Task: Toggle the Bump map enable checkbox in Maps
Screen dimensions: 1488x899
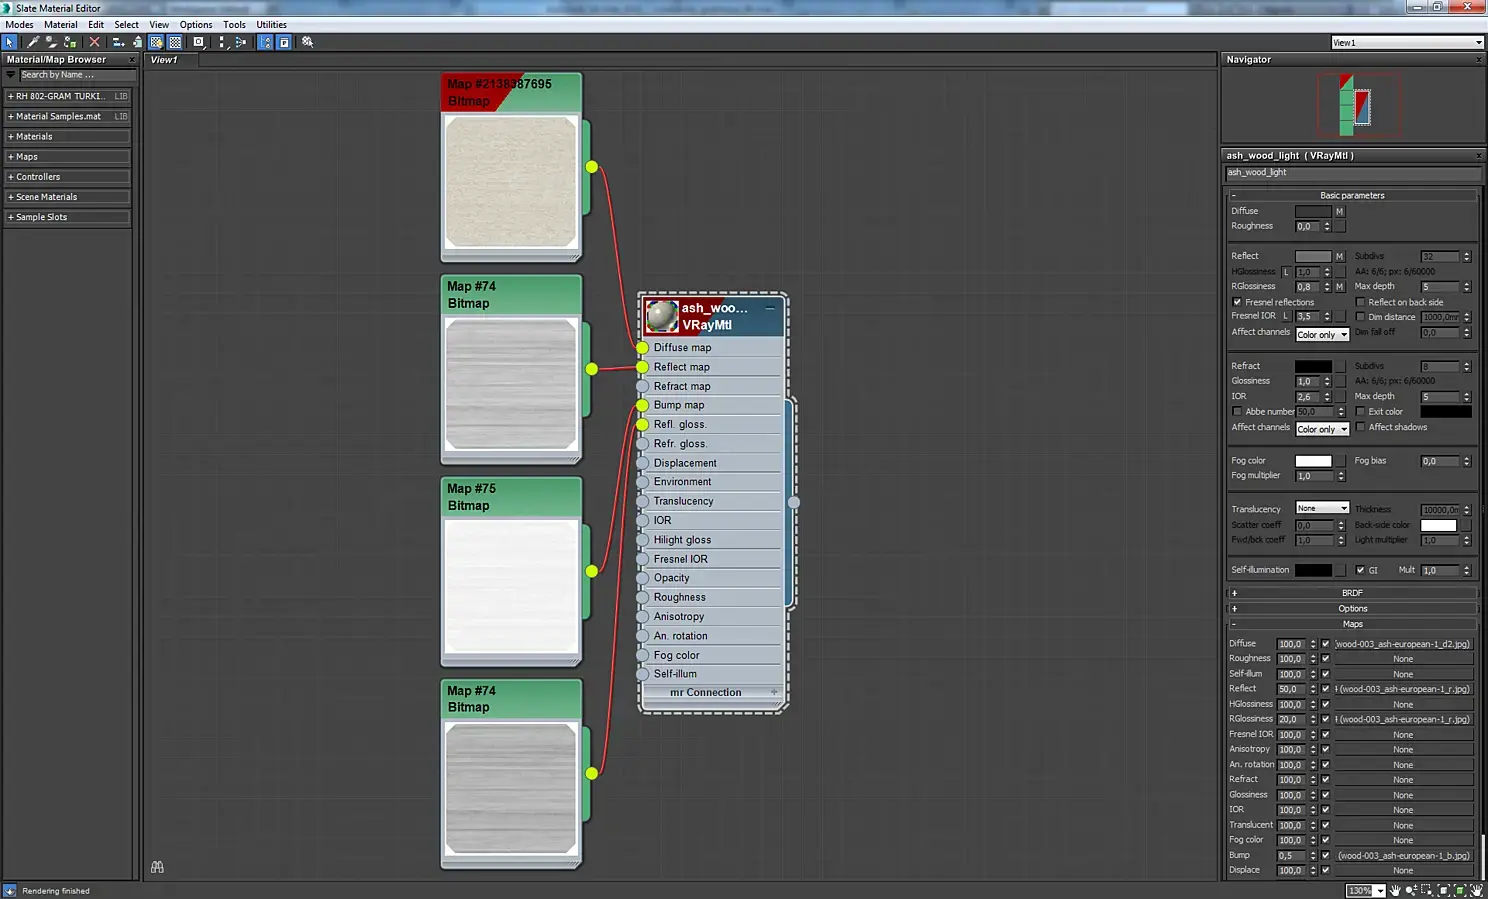Action: (x=1325, y=856)
